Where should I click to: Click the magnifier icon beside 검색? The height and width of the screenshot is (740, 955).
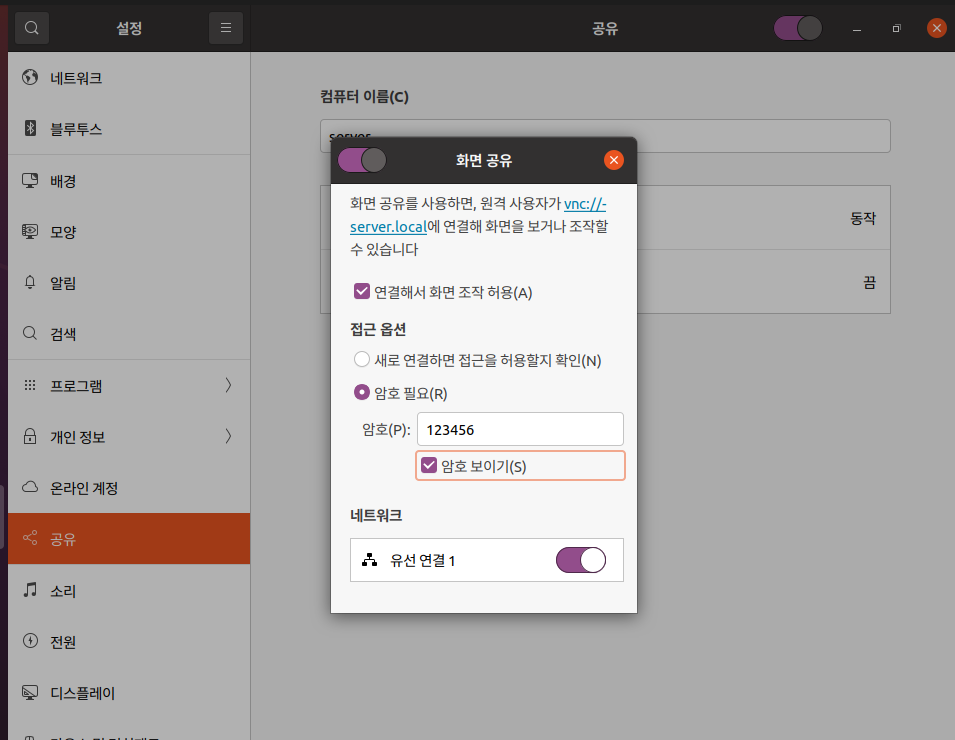(x=30, y=333)
